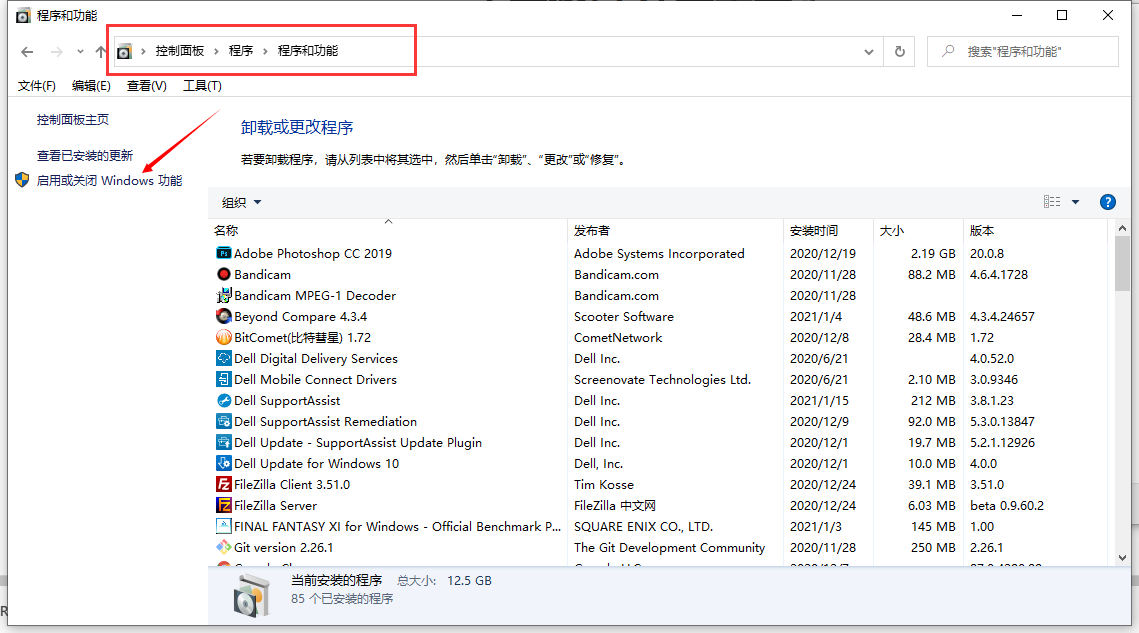Click the scrollbar up arrow

coord(1122,228)
